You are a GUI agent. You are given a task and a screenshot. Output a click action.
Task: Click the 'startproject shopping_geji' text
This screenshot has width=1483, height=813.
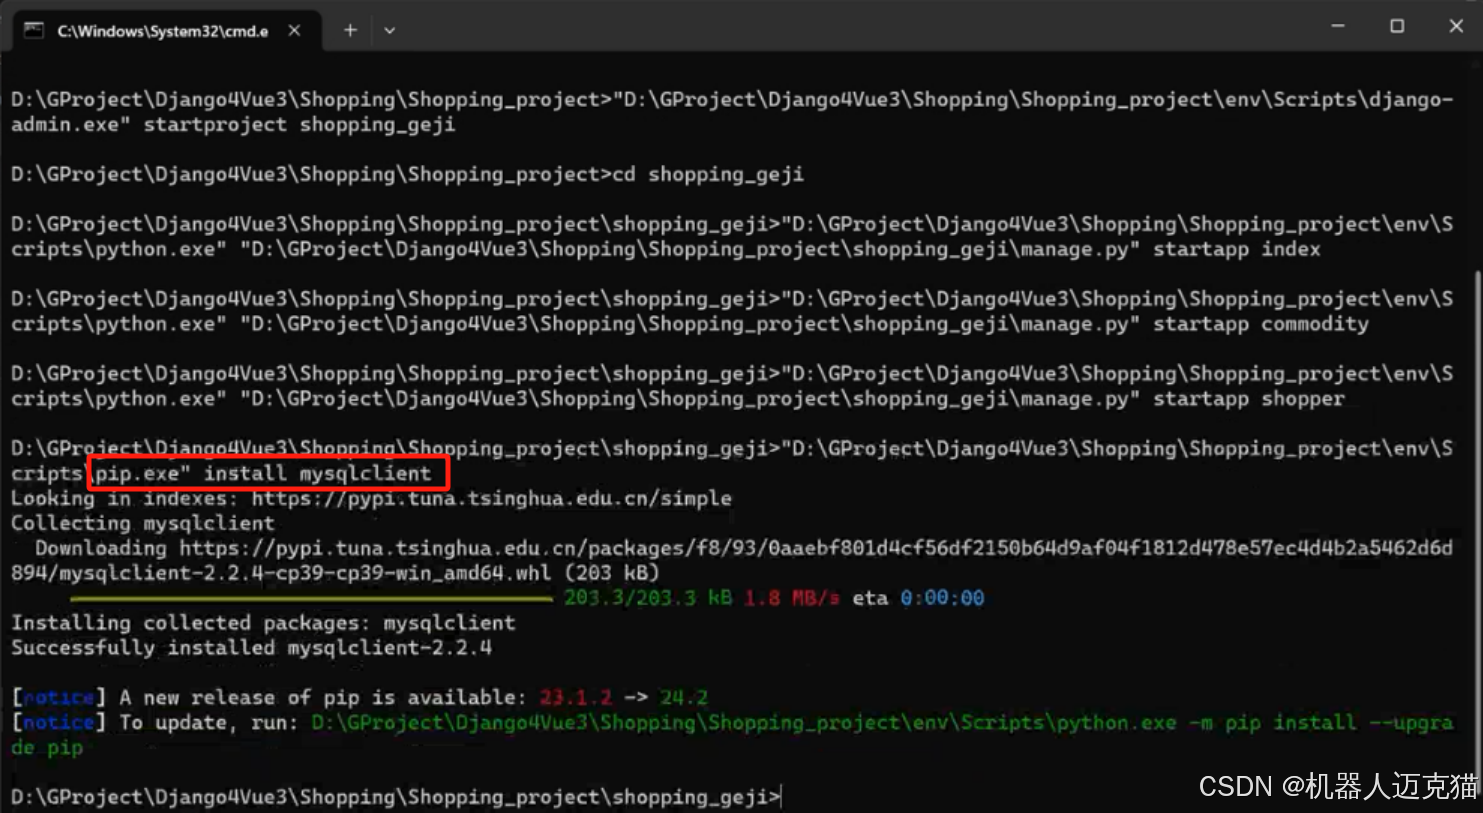tap(299, 125)
